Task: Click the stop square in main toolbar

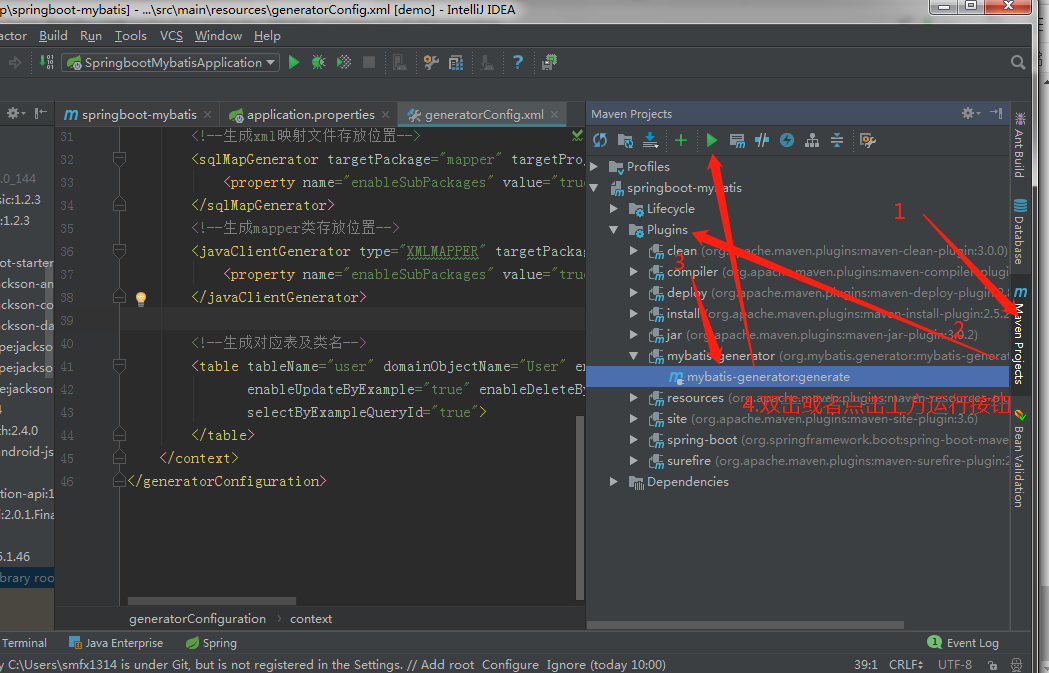Action: click(369, 62)
